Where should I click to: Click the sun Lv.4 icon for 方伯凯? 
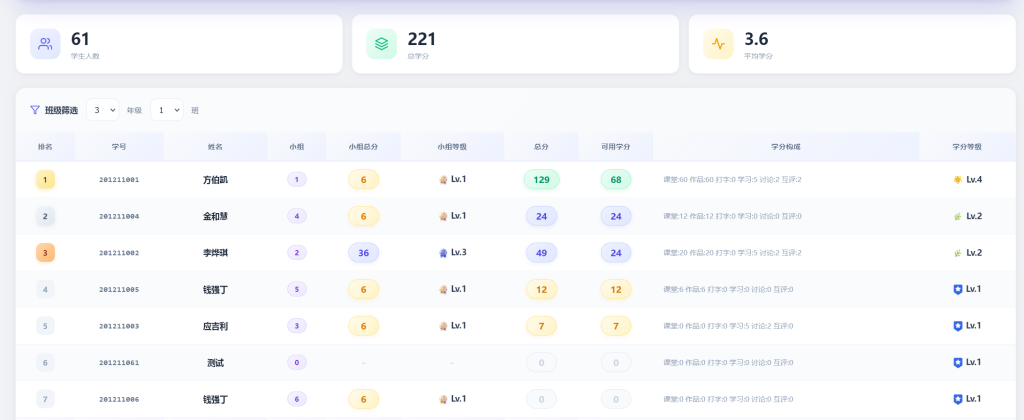[957, 179]
